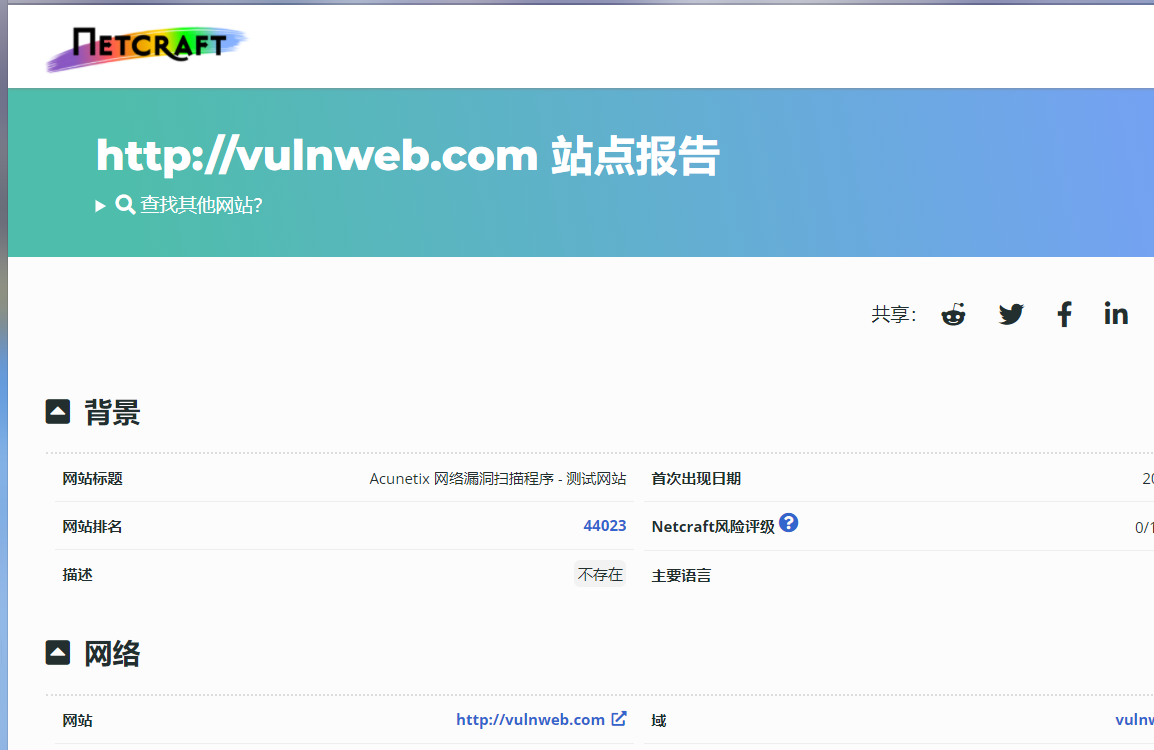This screenshot has height=750, width=1154.
Task: Open the http://vulnweb.com website link
Action: tap(530, 719)
